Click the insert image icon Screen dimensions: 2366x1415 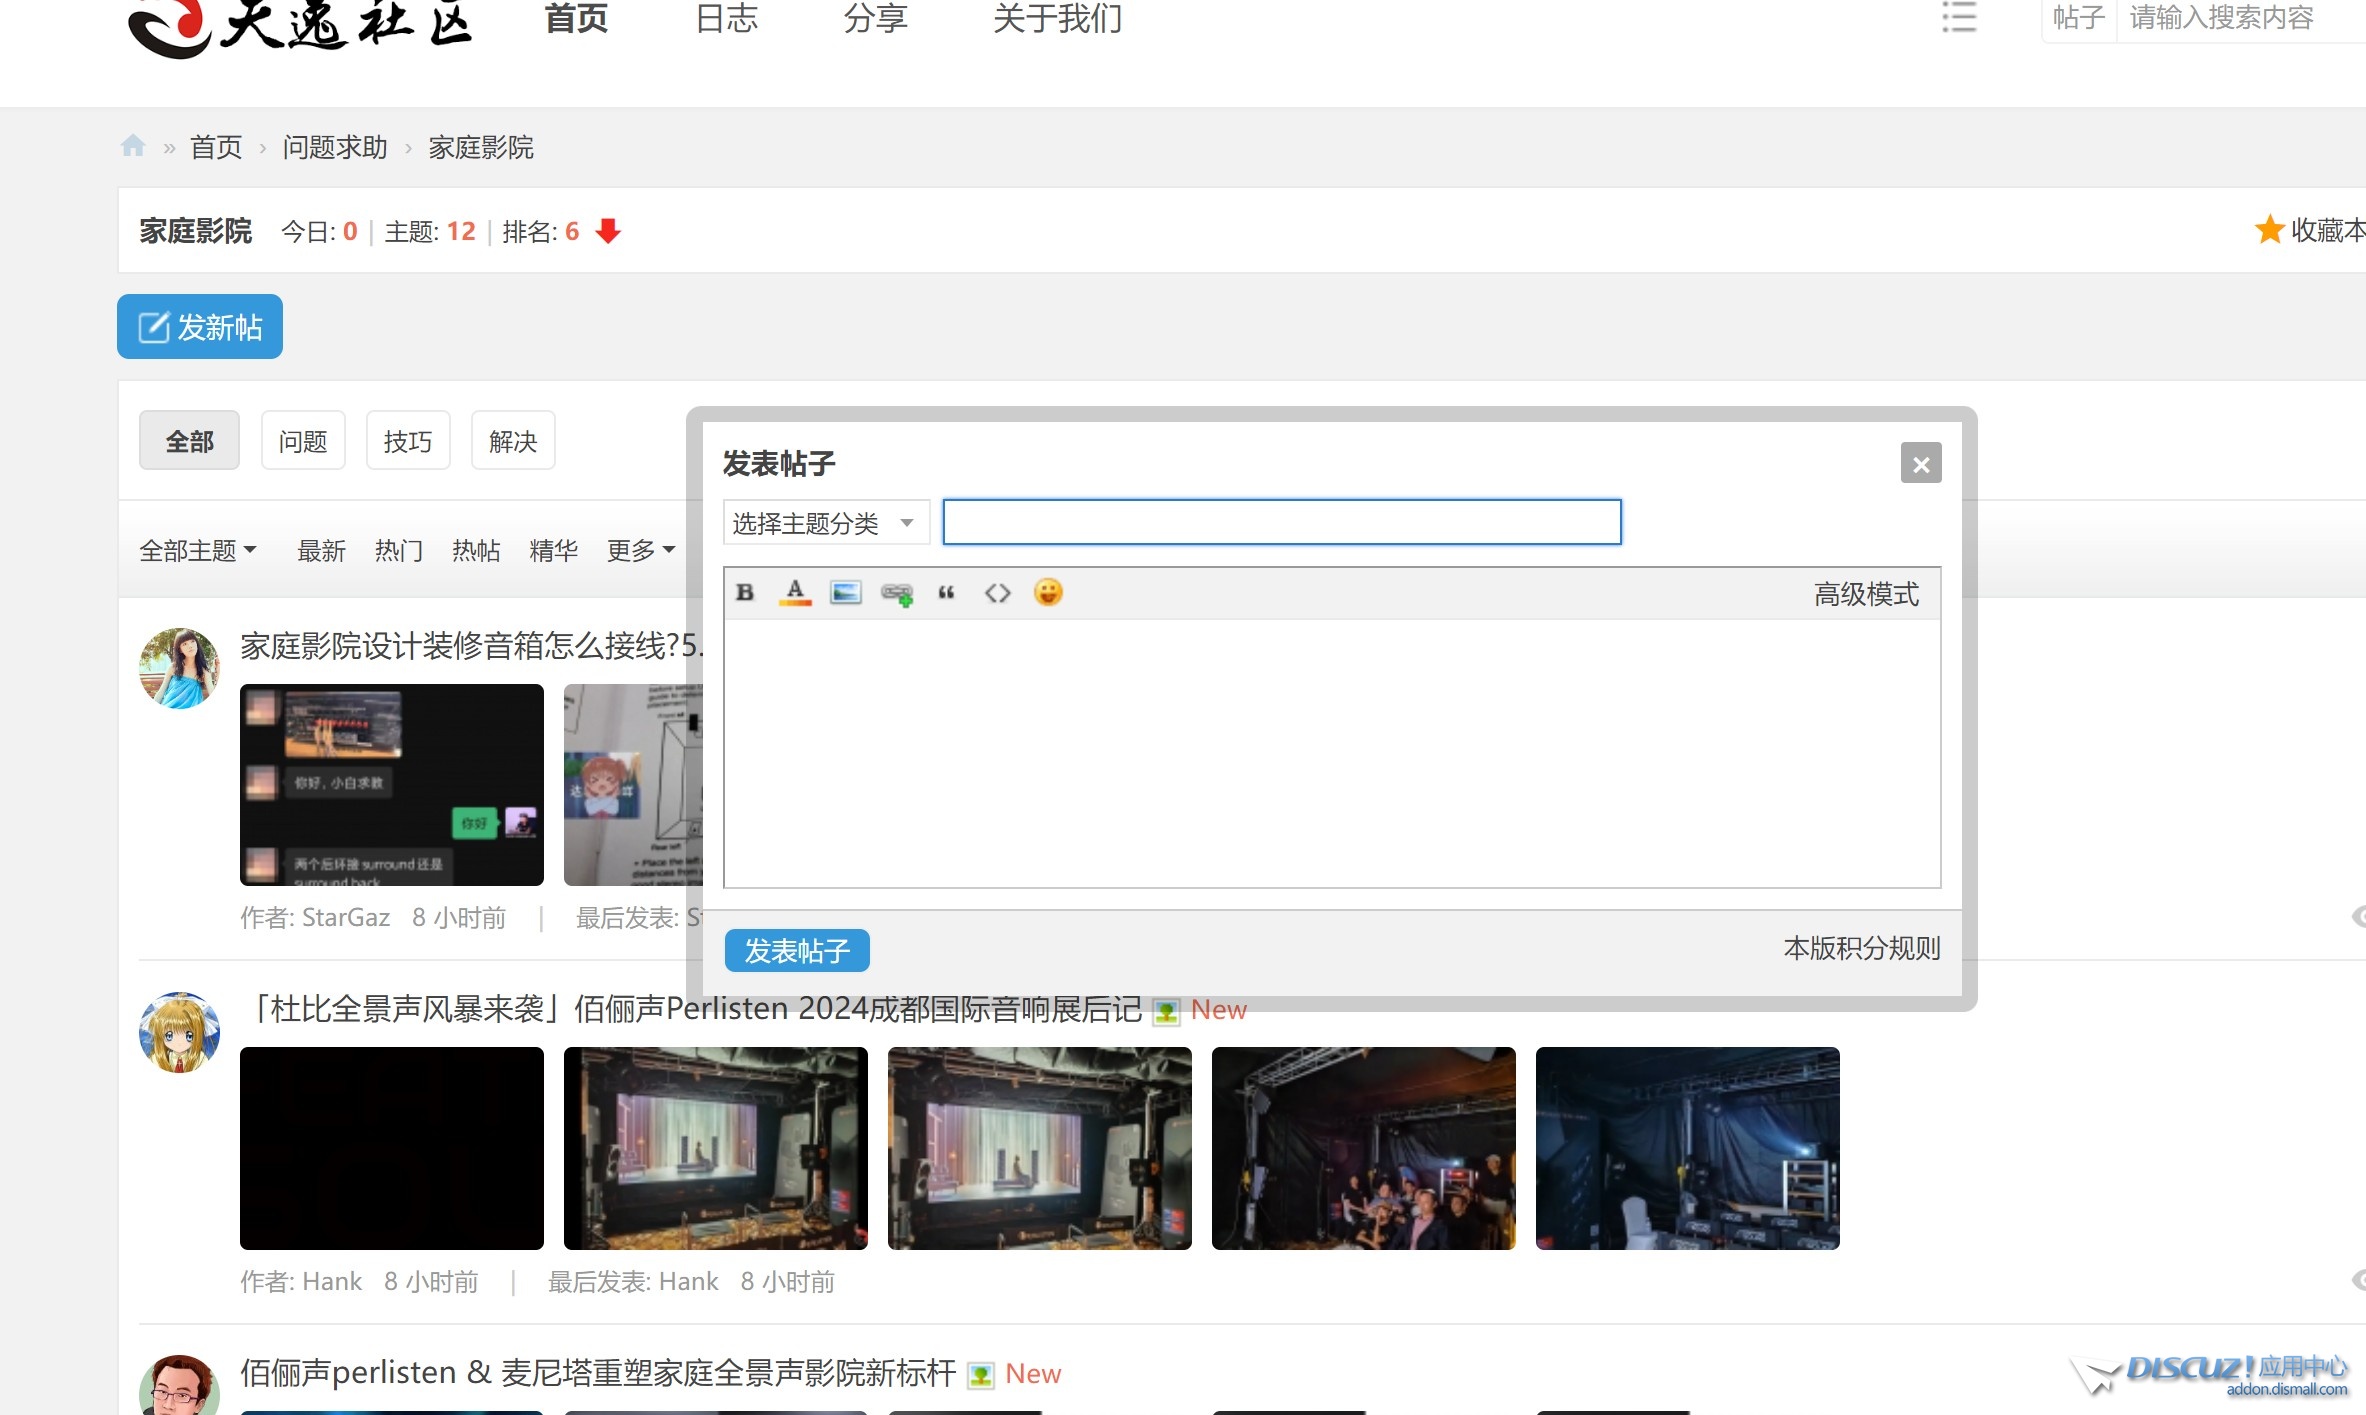(845, 593)
